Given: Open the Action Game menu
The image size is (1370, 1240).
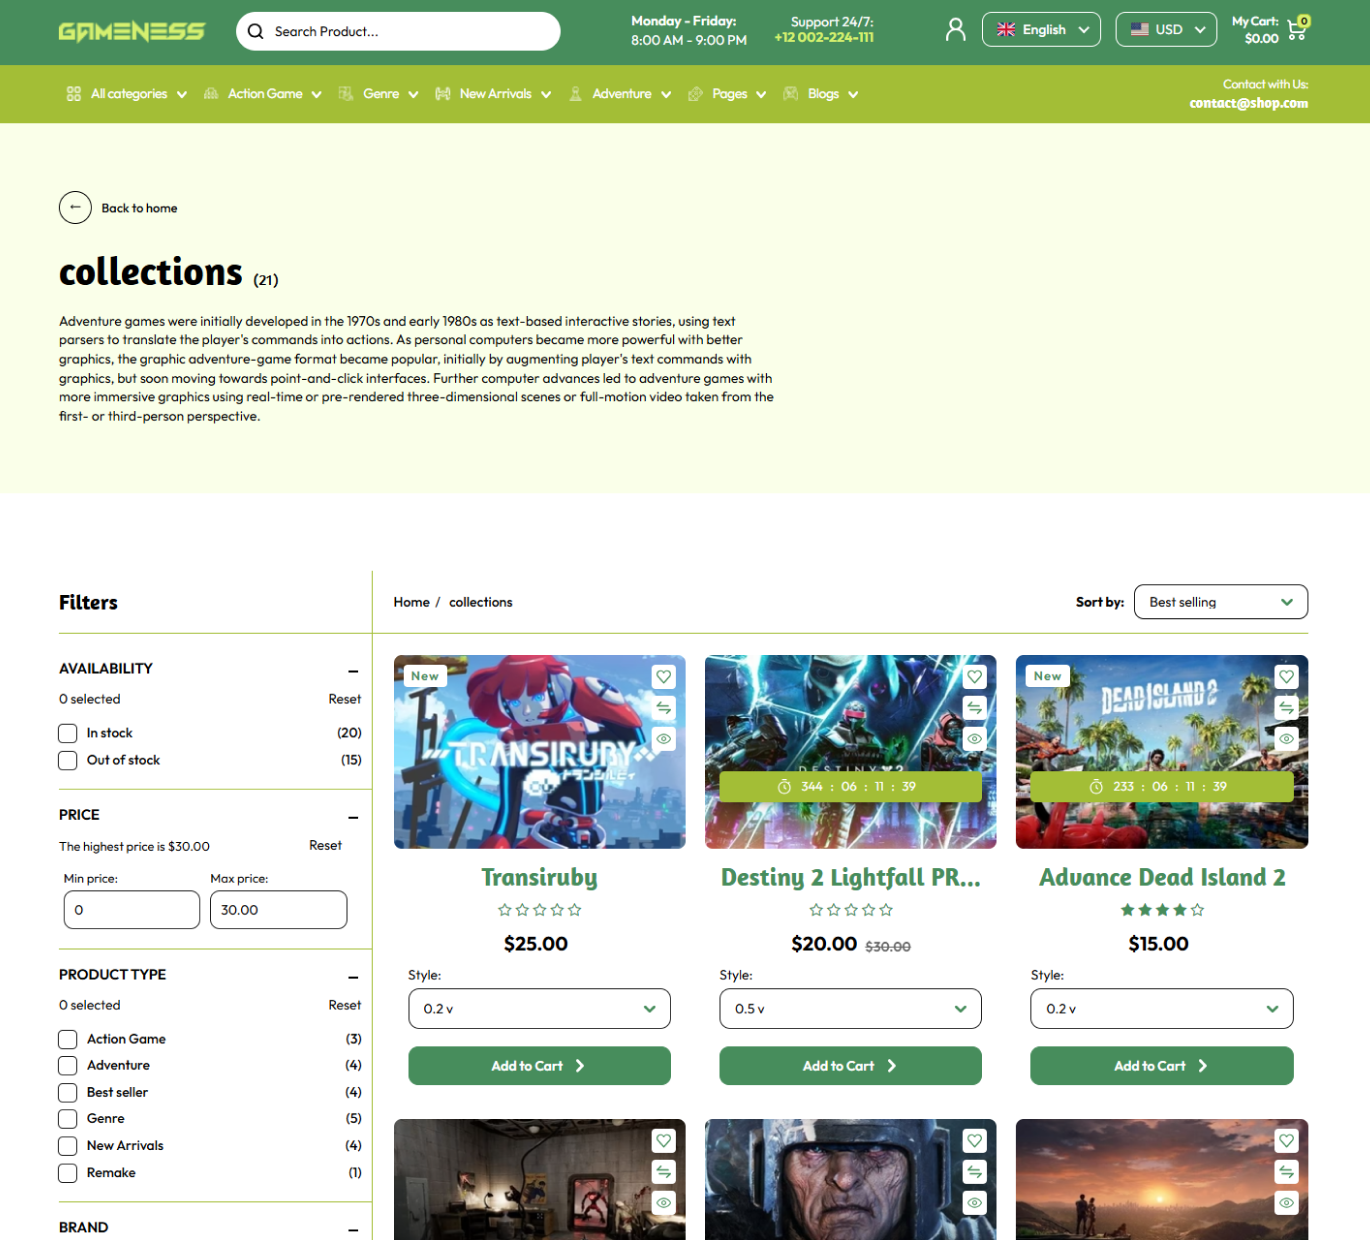Looking at the screenshot, I should point(263,94).
